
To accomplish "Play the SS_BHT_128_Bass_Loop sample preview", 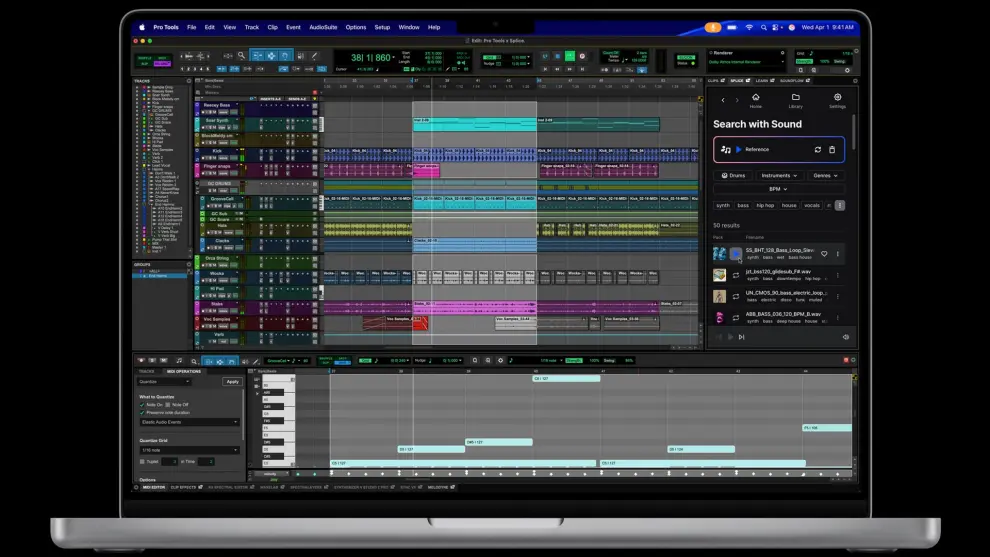I will click(736, 254).
